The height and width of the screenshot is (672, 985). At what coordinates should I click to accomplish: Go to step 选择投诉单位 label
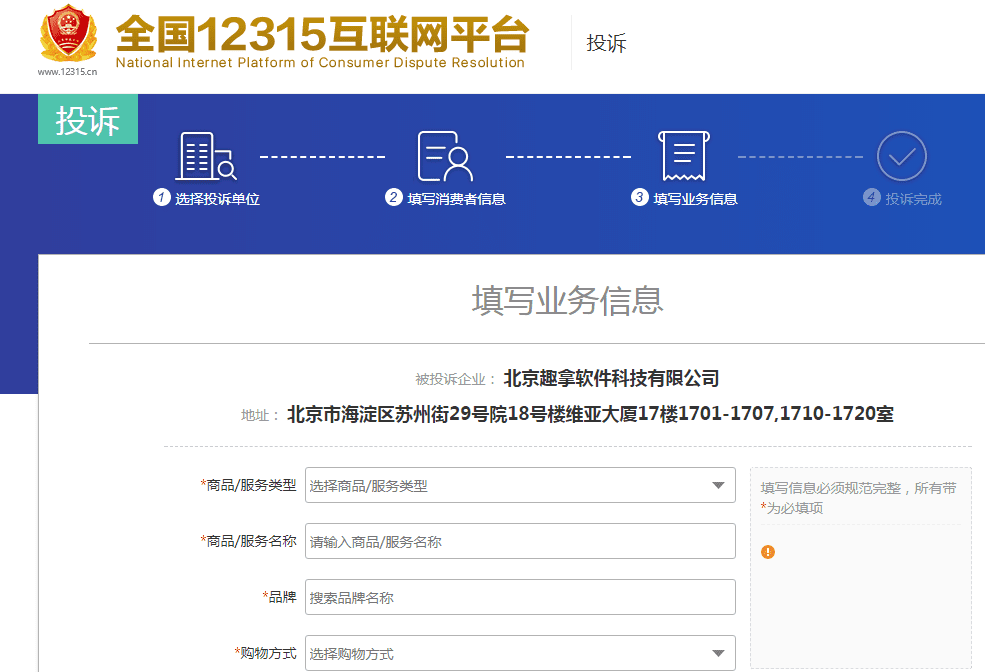pos(217,199)
